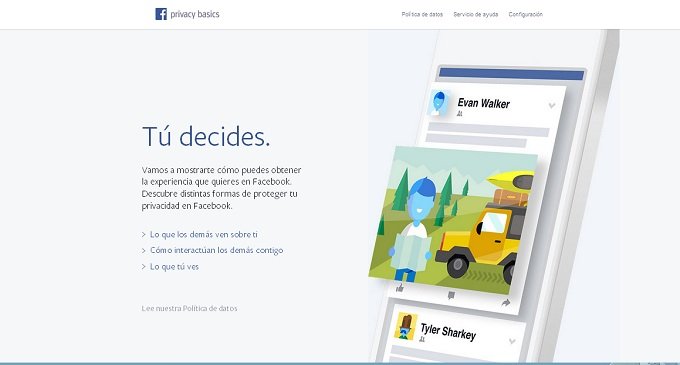Open Servicio de ayuda menu item
Screen dimensions: 680x365
pyautogui.click(x=476, y=14)
